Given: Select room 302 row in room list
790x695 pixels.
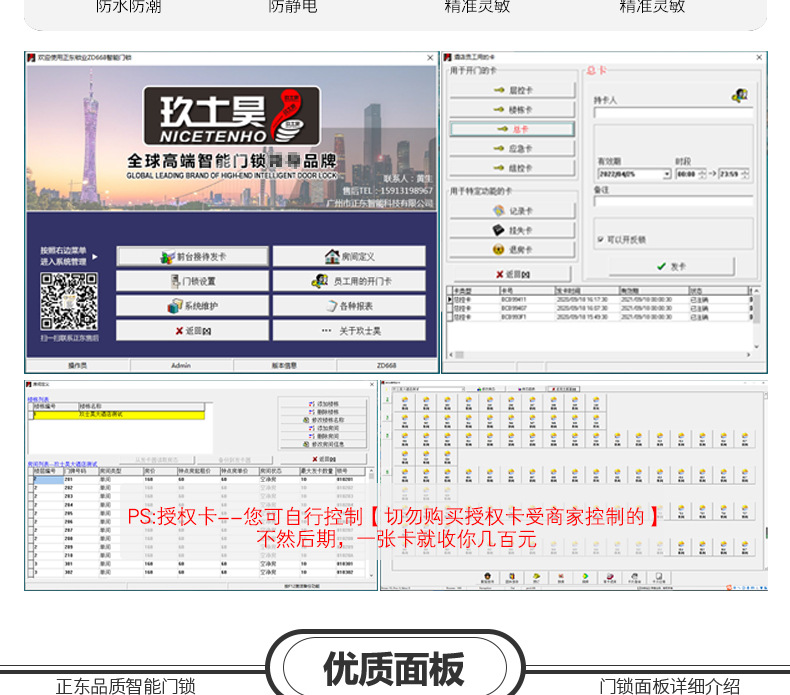Looking at the screenshot, I should tap(198, 573).
